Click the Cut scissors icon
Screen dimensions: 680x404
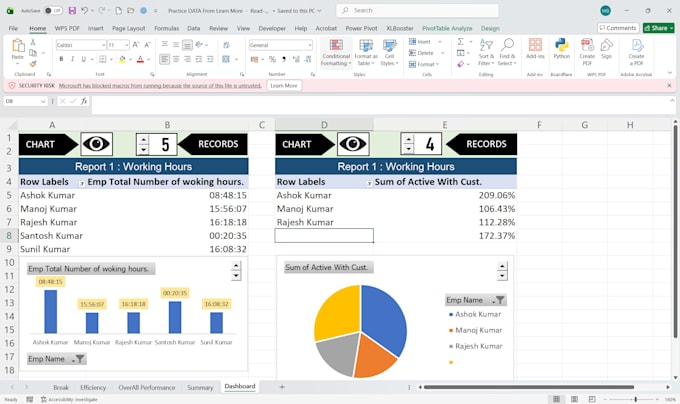(33, 42)
